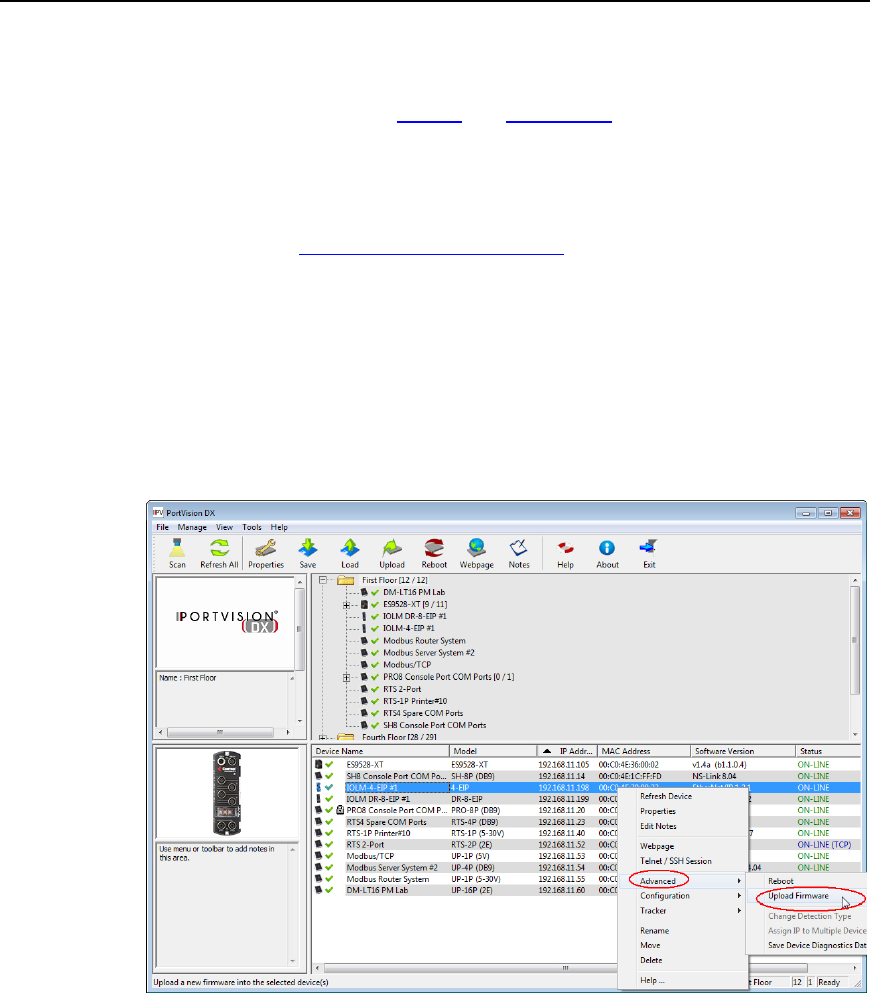Image resolution: width=870 pixels, height=993 pixels.
Task: Expand the ES9528-XT [9 / 11] tree node
Action: tap(346, 605)
